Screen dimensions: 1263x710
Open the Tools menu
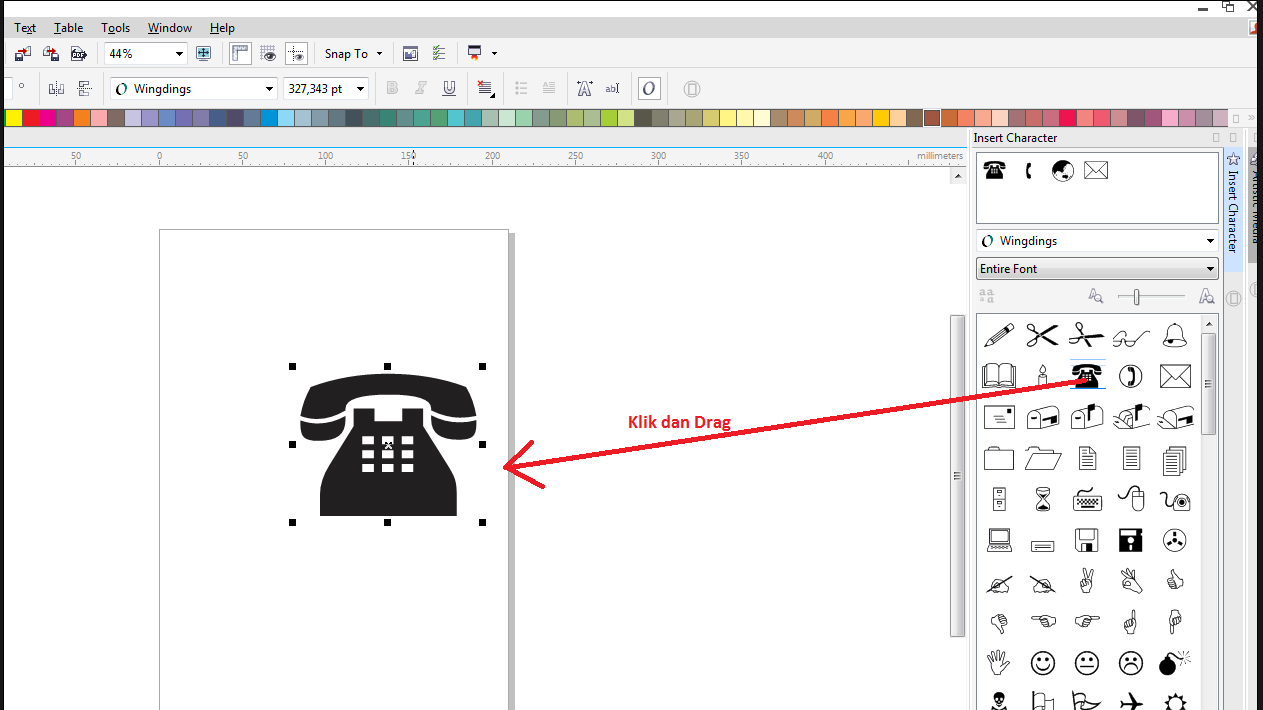pos(116,28)
